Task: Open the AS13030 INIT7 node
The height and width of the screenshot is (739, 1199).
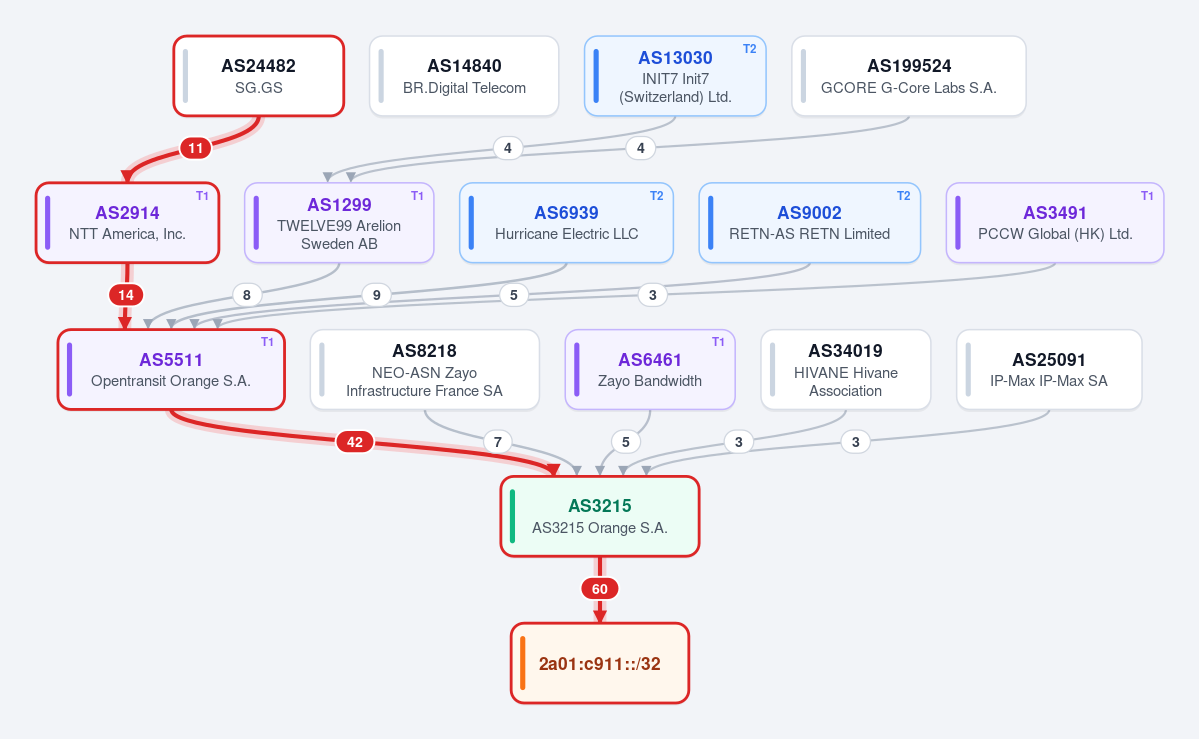Action: click(675, 77)
